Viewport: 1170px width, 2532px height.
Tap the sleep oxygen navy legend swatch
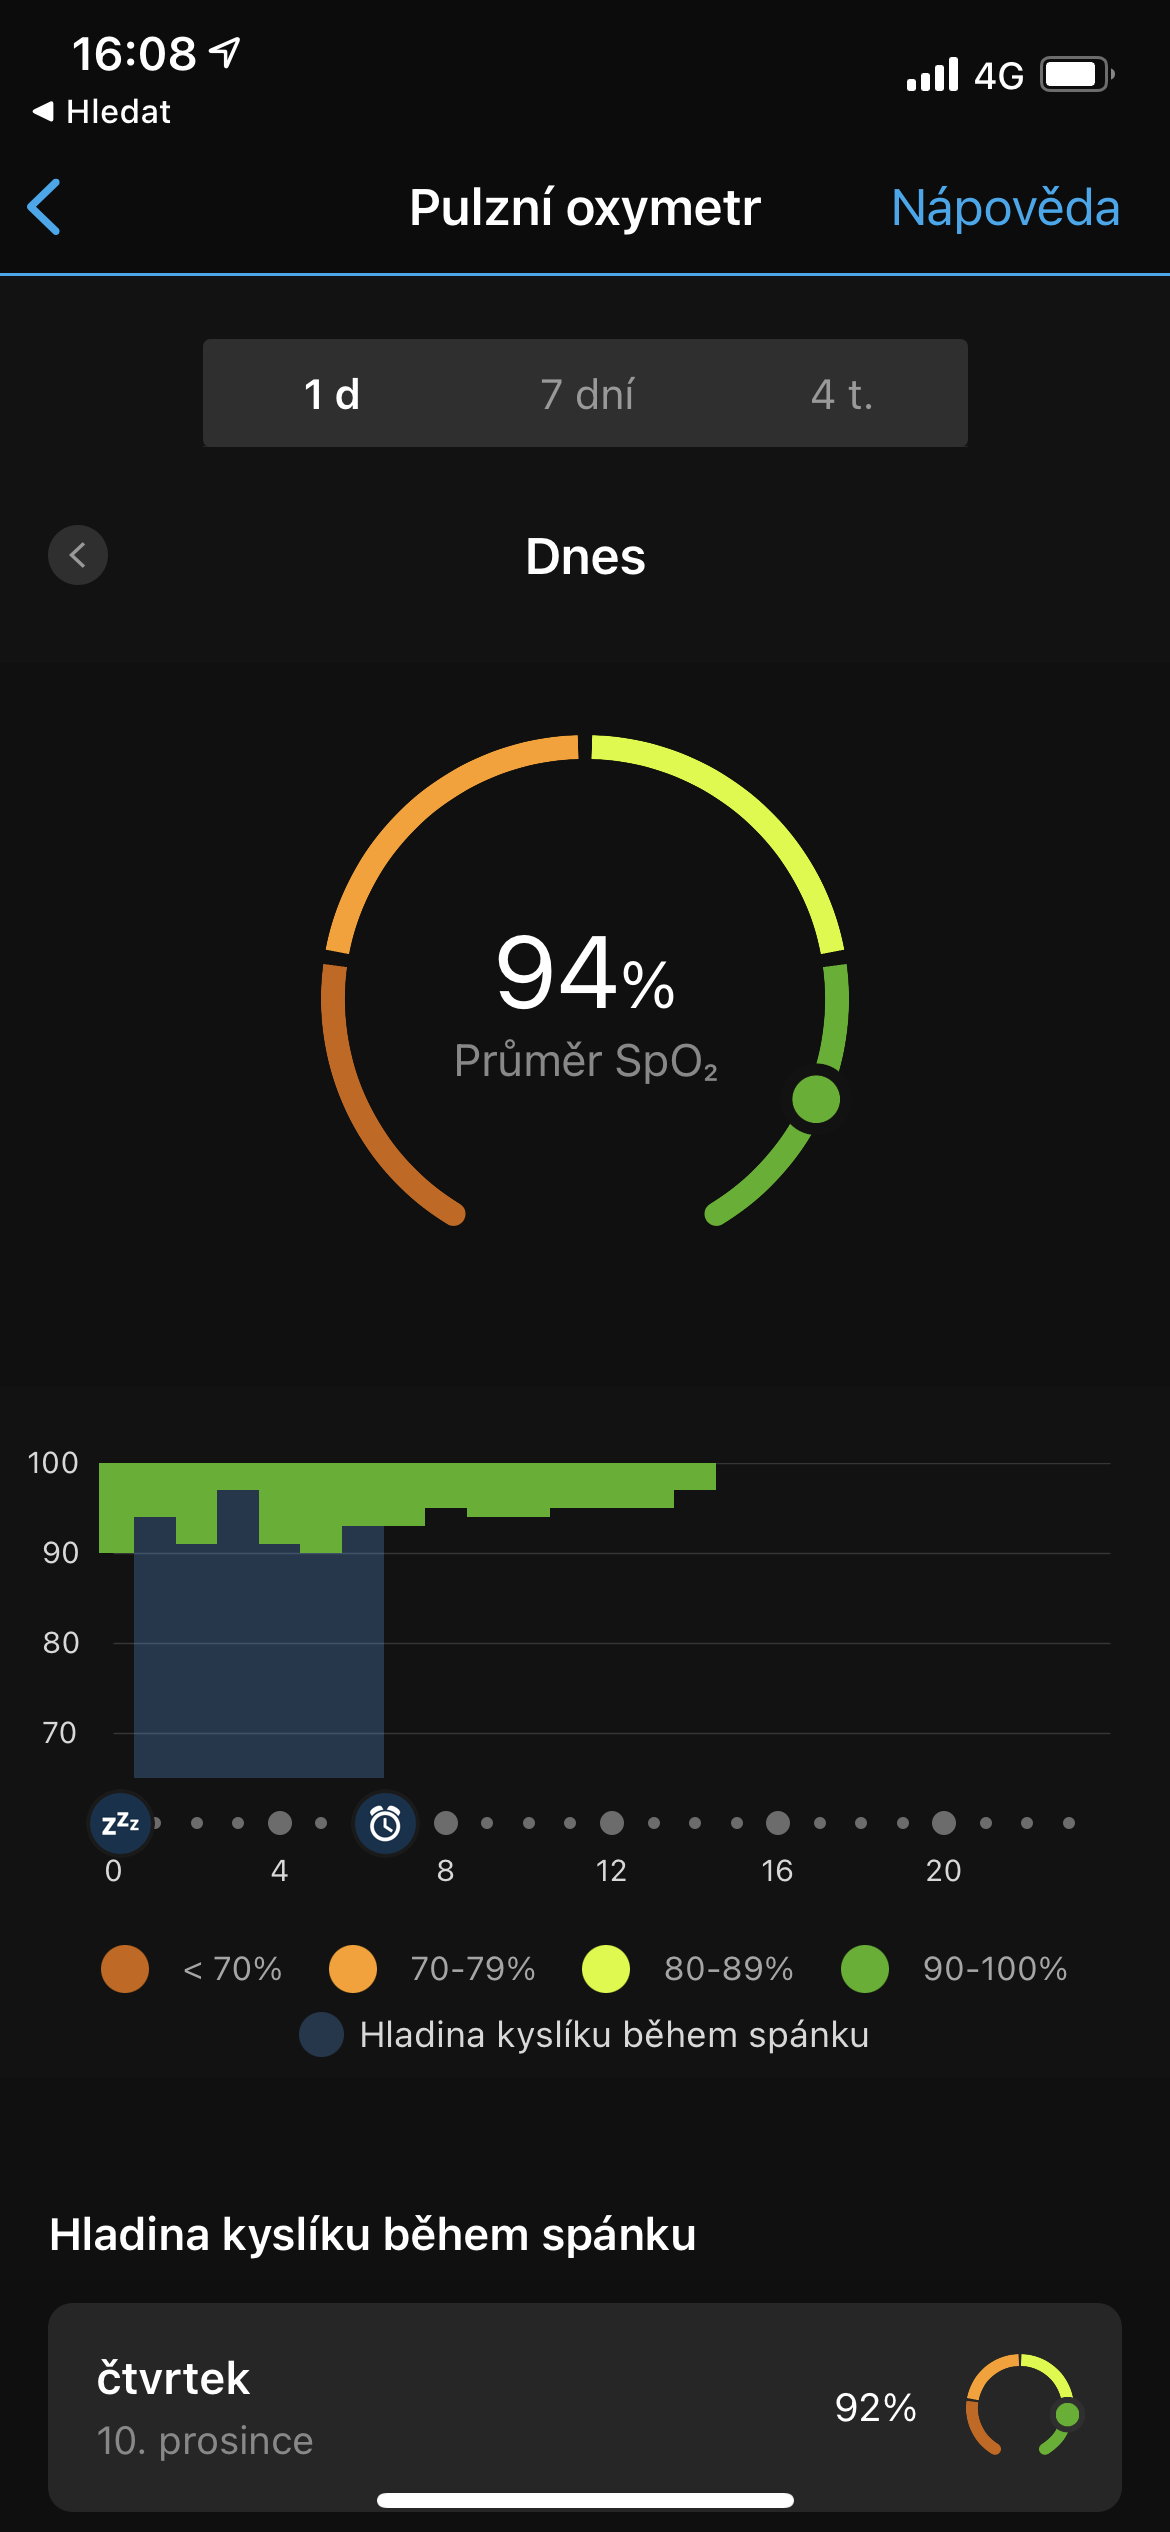coord(322,2035)
